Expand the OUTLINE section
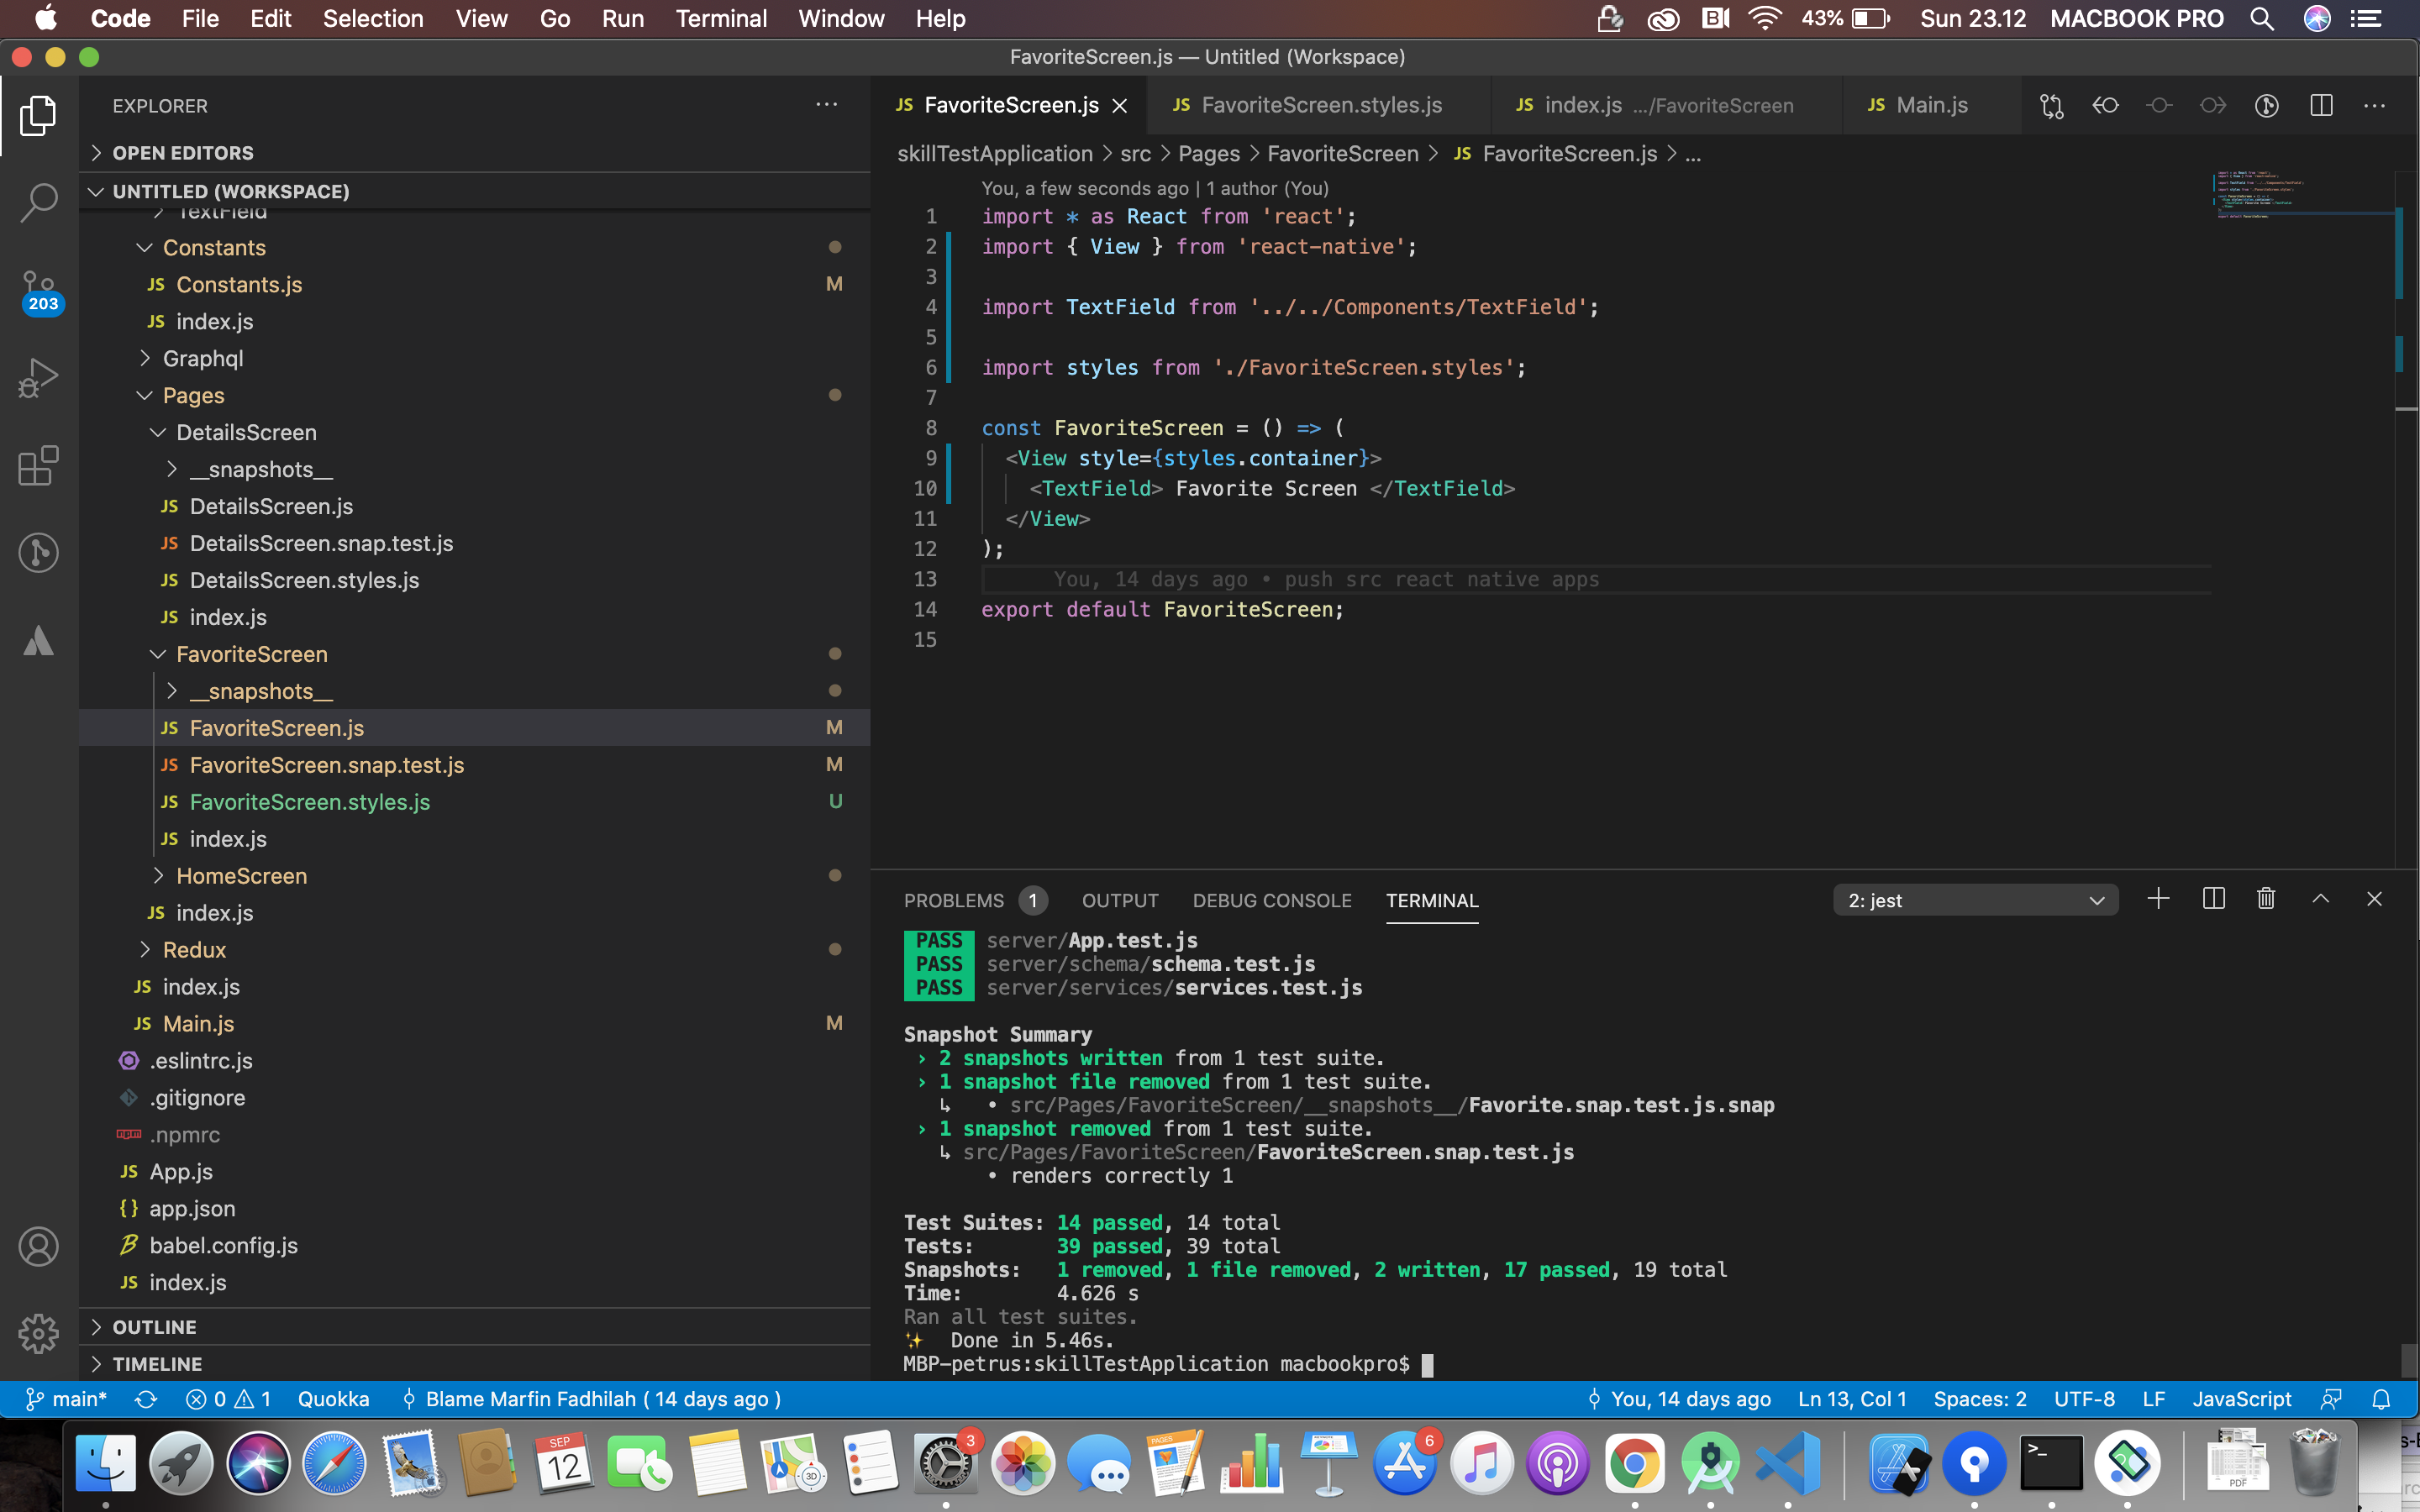 [474, 1327]
